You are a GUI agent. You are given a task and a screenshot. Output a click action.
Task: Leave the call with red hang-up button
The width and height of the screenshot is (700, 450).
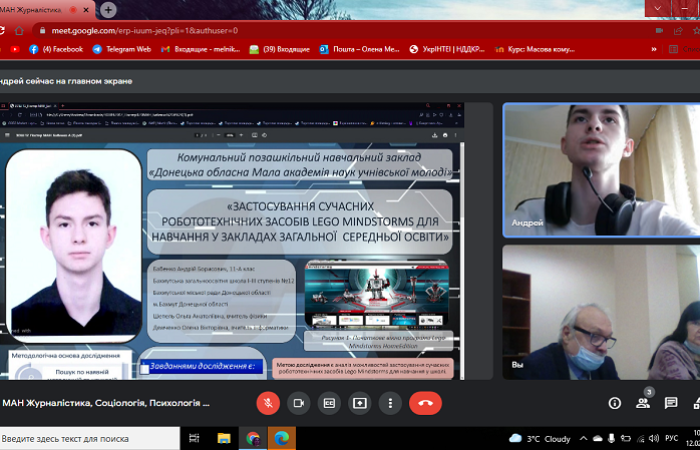click(425, 403)
